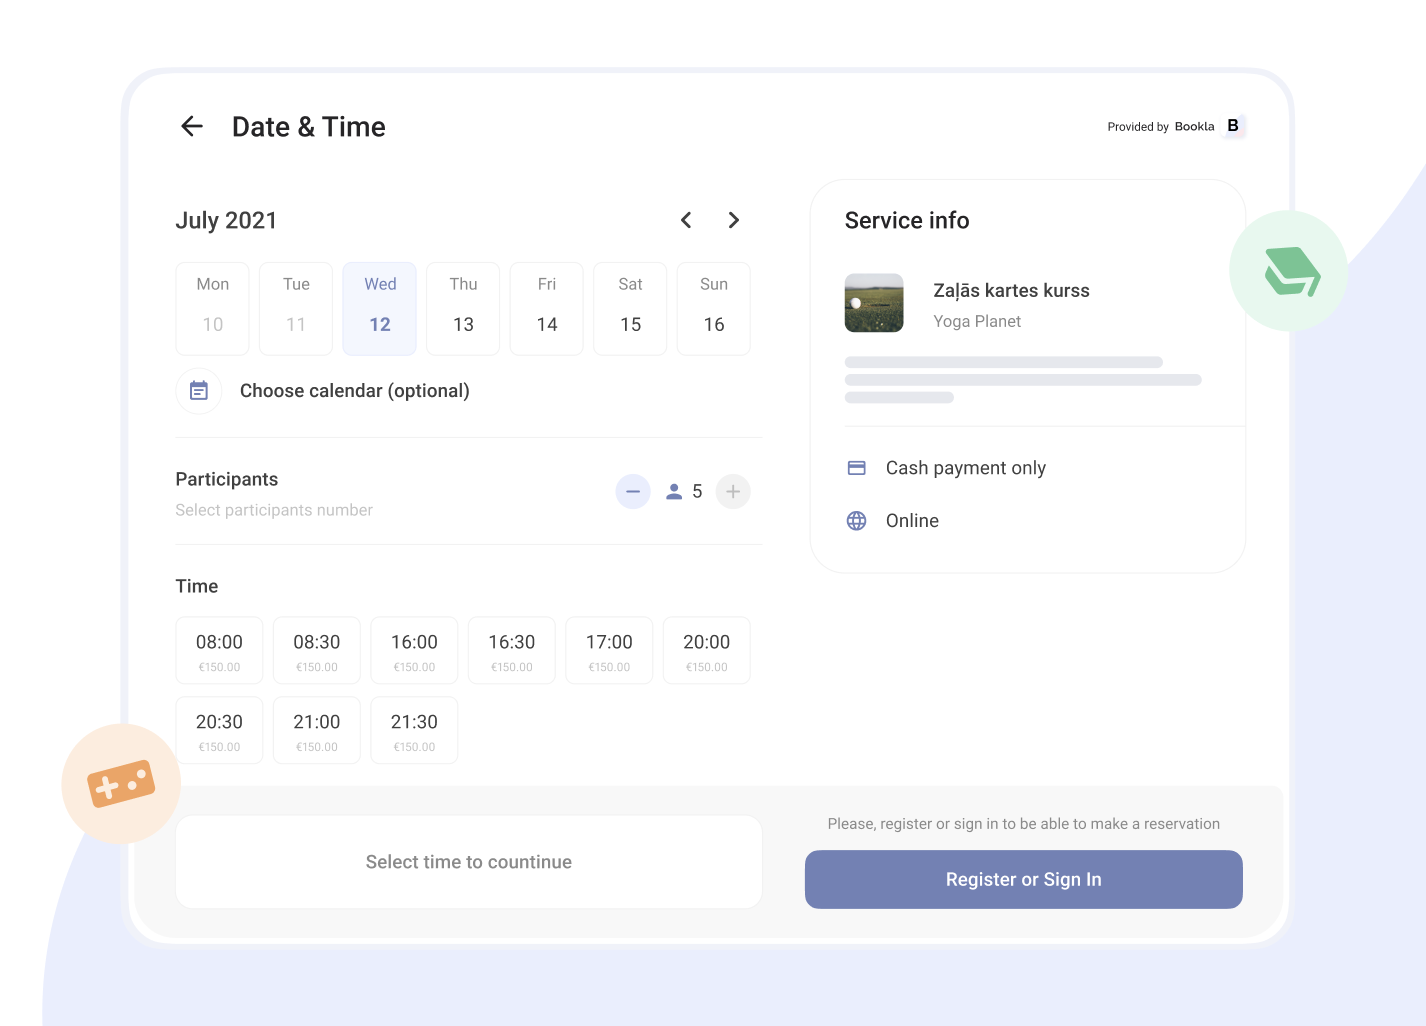Click the Date & Time heading
The height and width of the screenshot is (1026, 1426).
pyautogui.click(x=309, y=127)
